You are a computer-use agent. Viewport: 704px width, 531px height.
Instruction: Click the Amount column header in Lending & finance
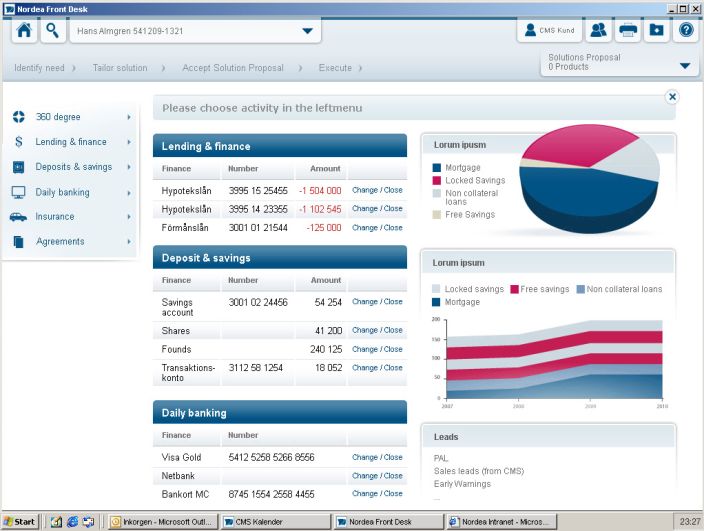[x=325, y=169]
